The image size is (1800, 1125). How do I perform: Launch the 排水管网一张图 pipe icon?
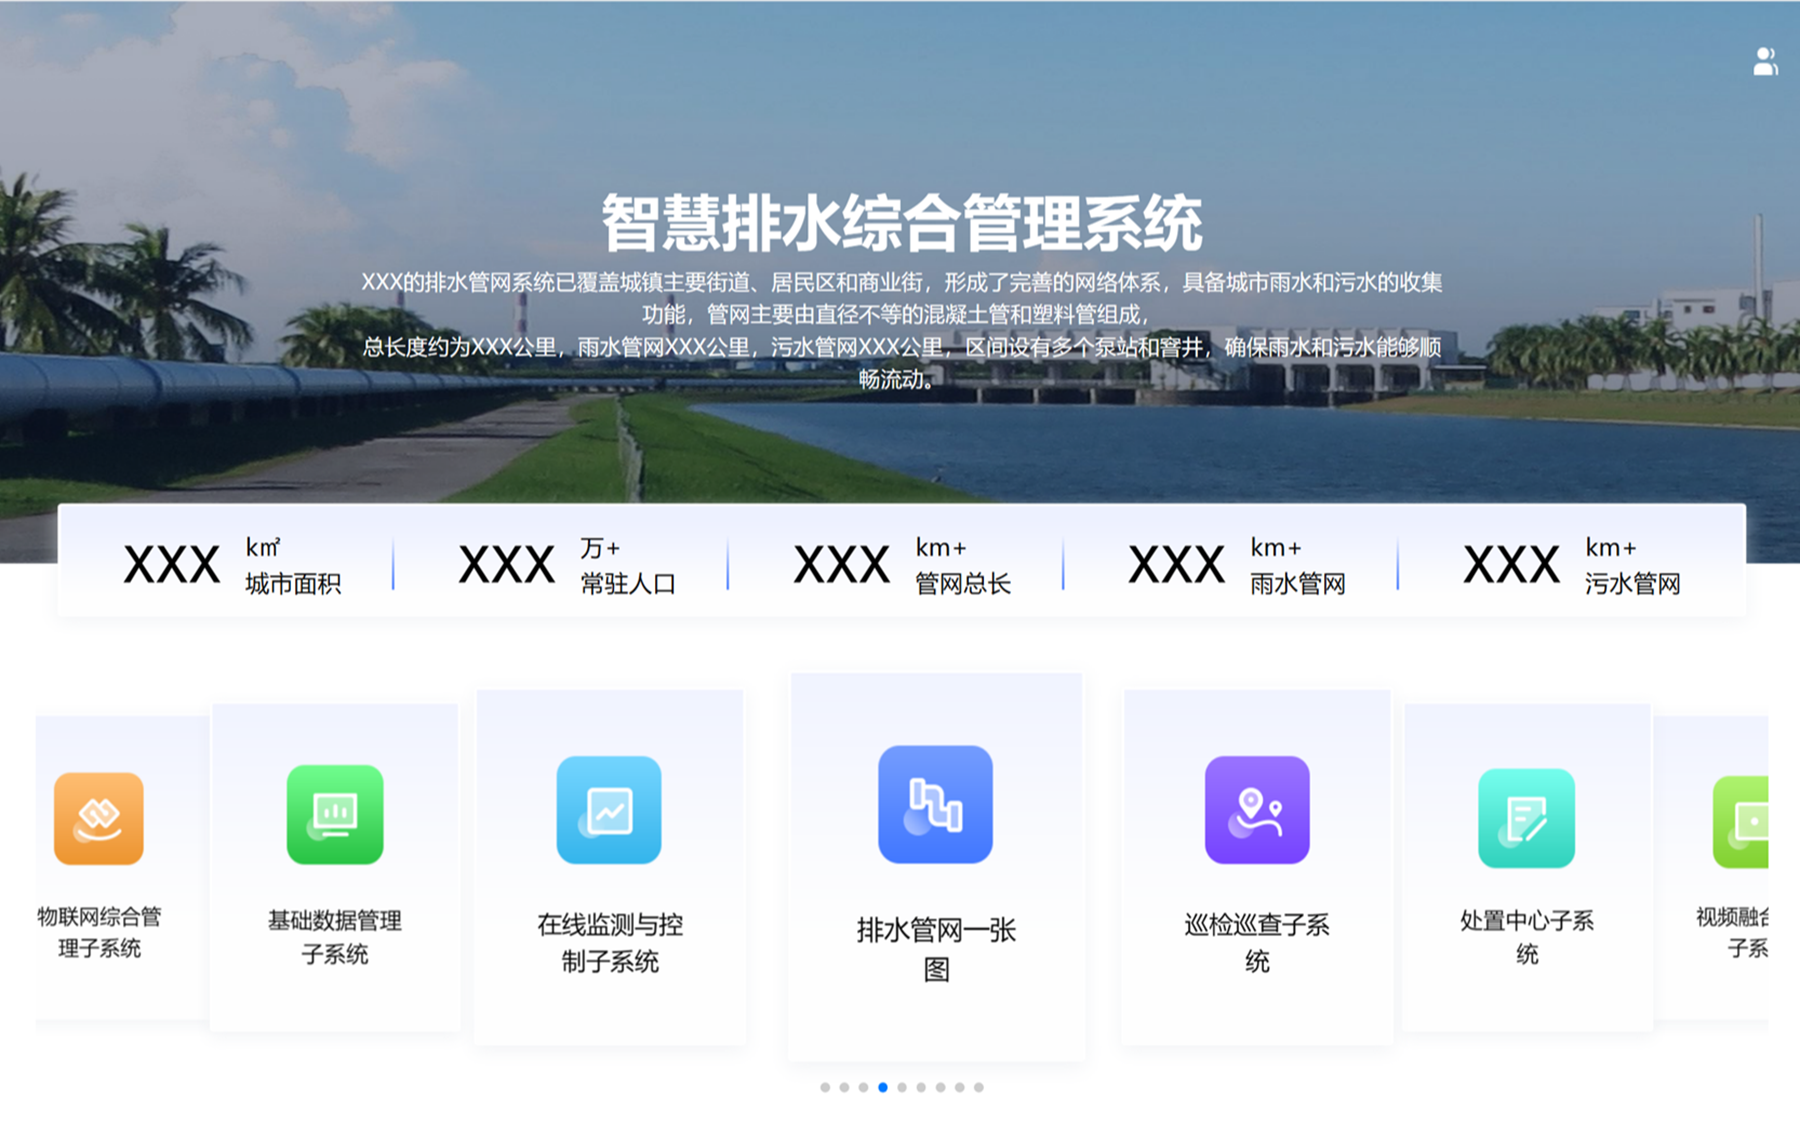935,804
